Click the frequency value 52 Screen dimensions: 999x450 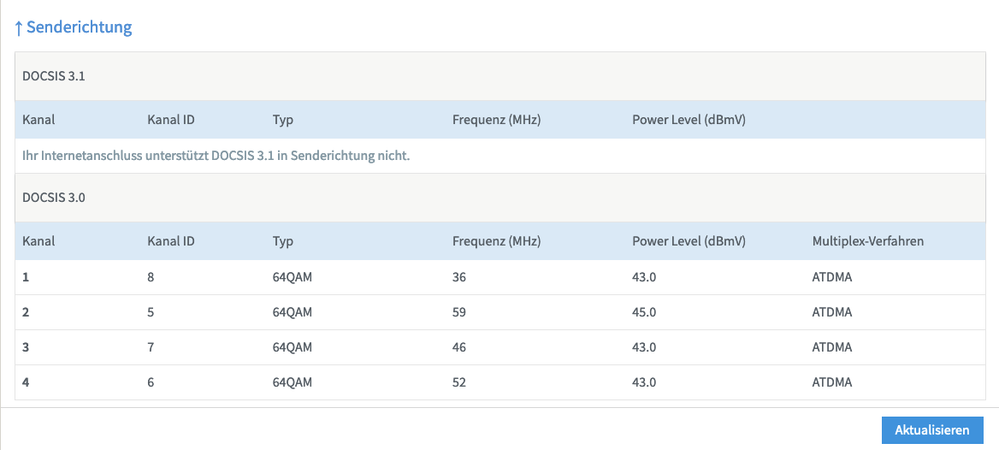460,382
